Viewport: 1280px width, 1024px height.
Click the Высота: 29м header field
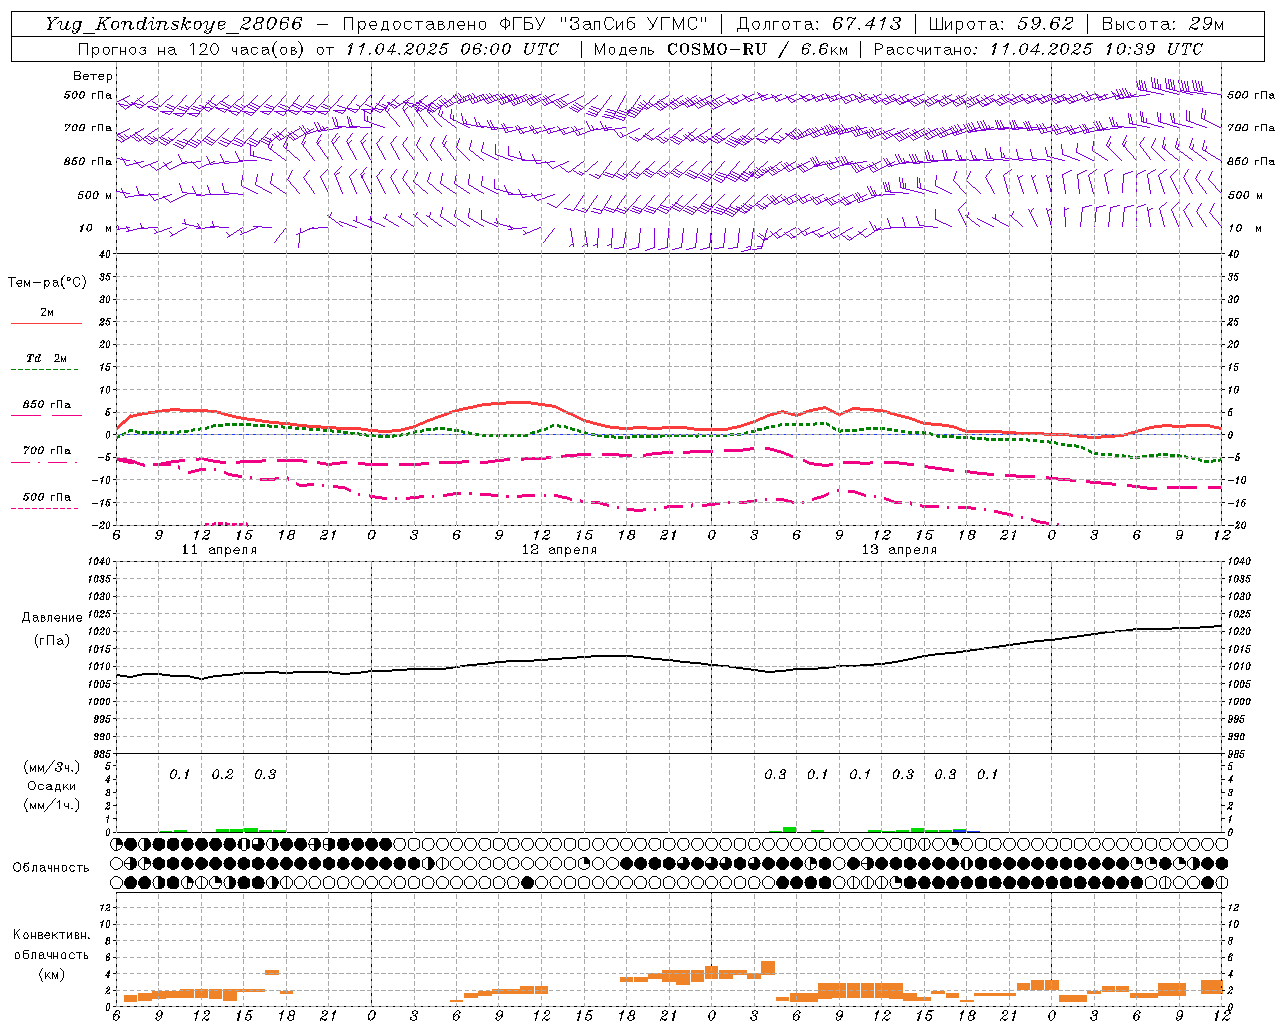pyautogui.click(x=1162, y=24)
